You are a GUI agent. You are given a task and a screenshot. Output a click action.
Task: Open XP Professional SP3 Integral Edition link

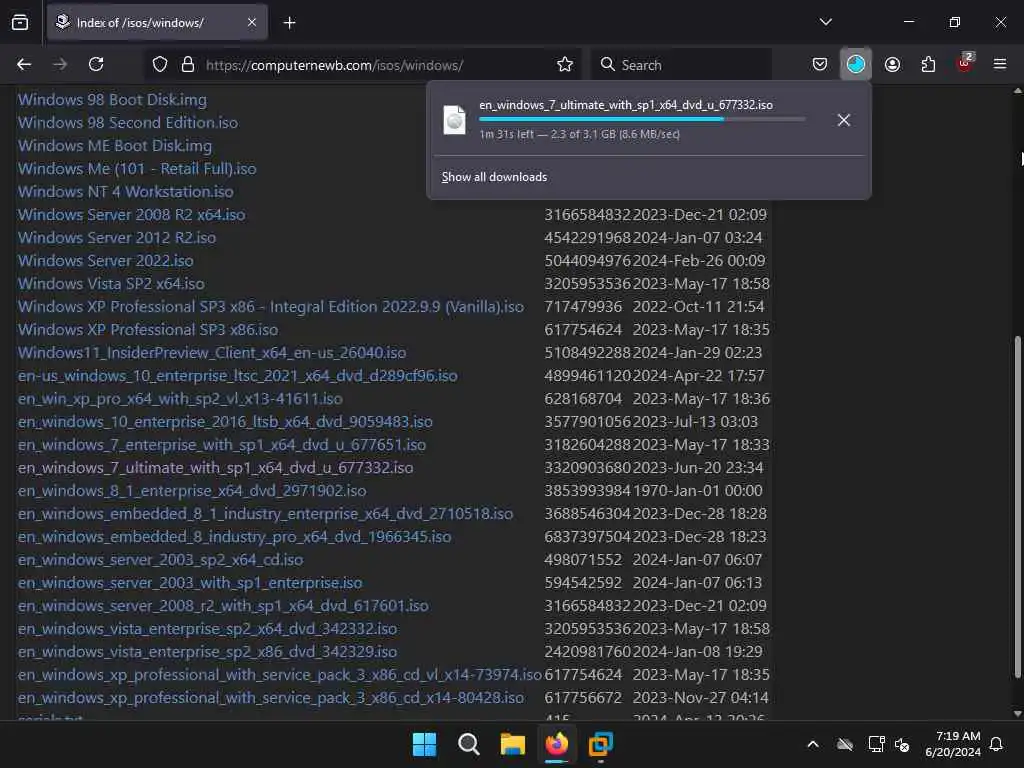tap(271, 306)
